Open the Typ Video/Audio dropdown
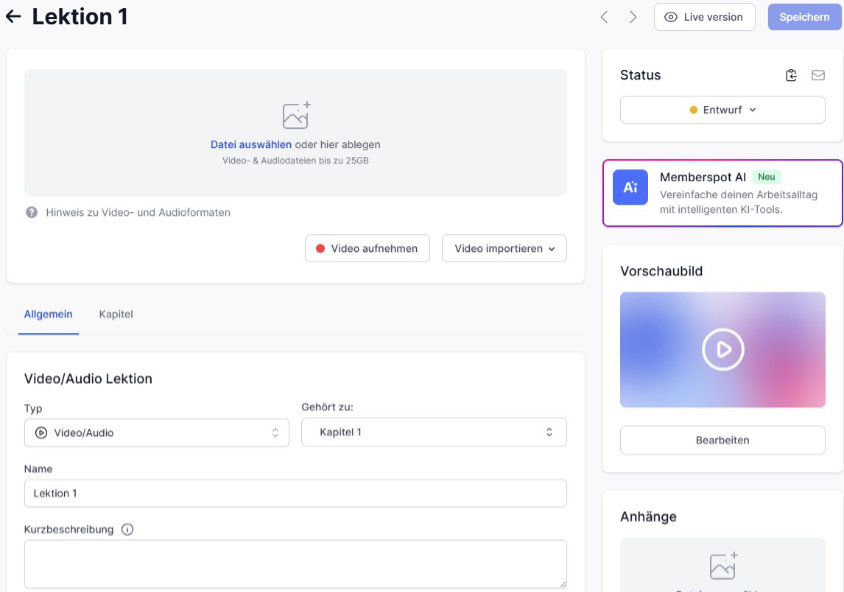The height and width of the screenshot is (592, 844). click(x=157, y=433)
